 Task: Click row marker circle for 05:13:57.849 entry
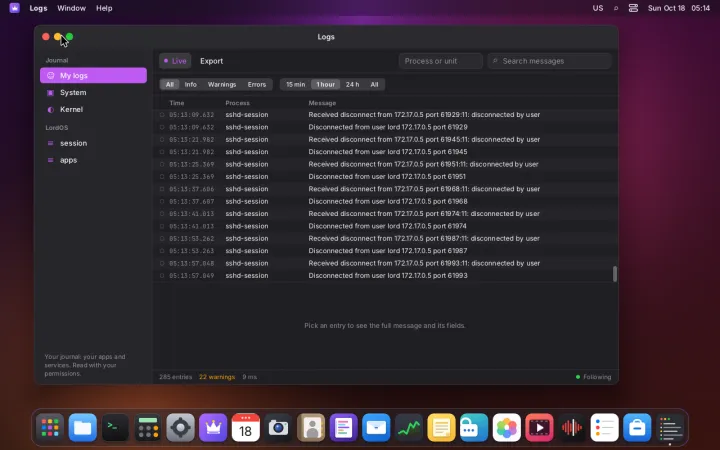pyautogui.click(x=162, y=276)
